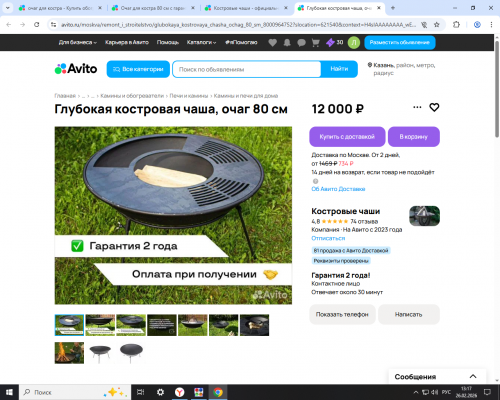Click the browser address bar URL
This screenshot has height=400, width=500.
click(x=238, y=24)
